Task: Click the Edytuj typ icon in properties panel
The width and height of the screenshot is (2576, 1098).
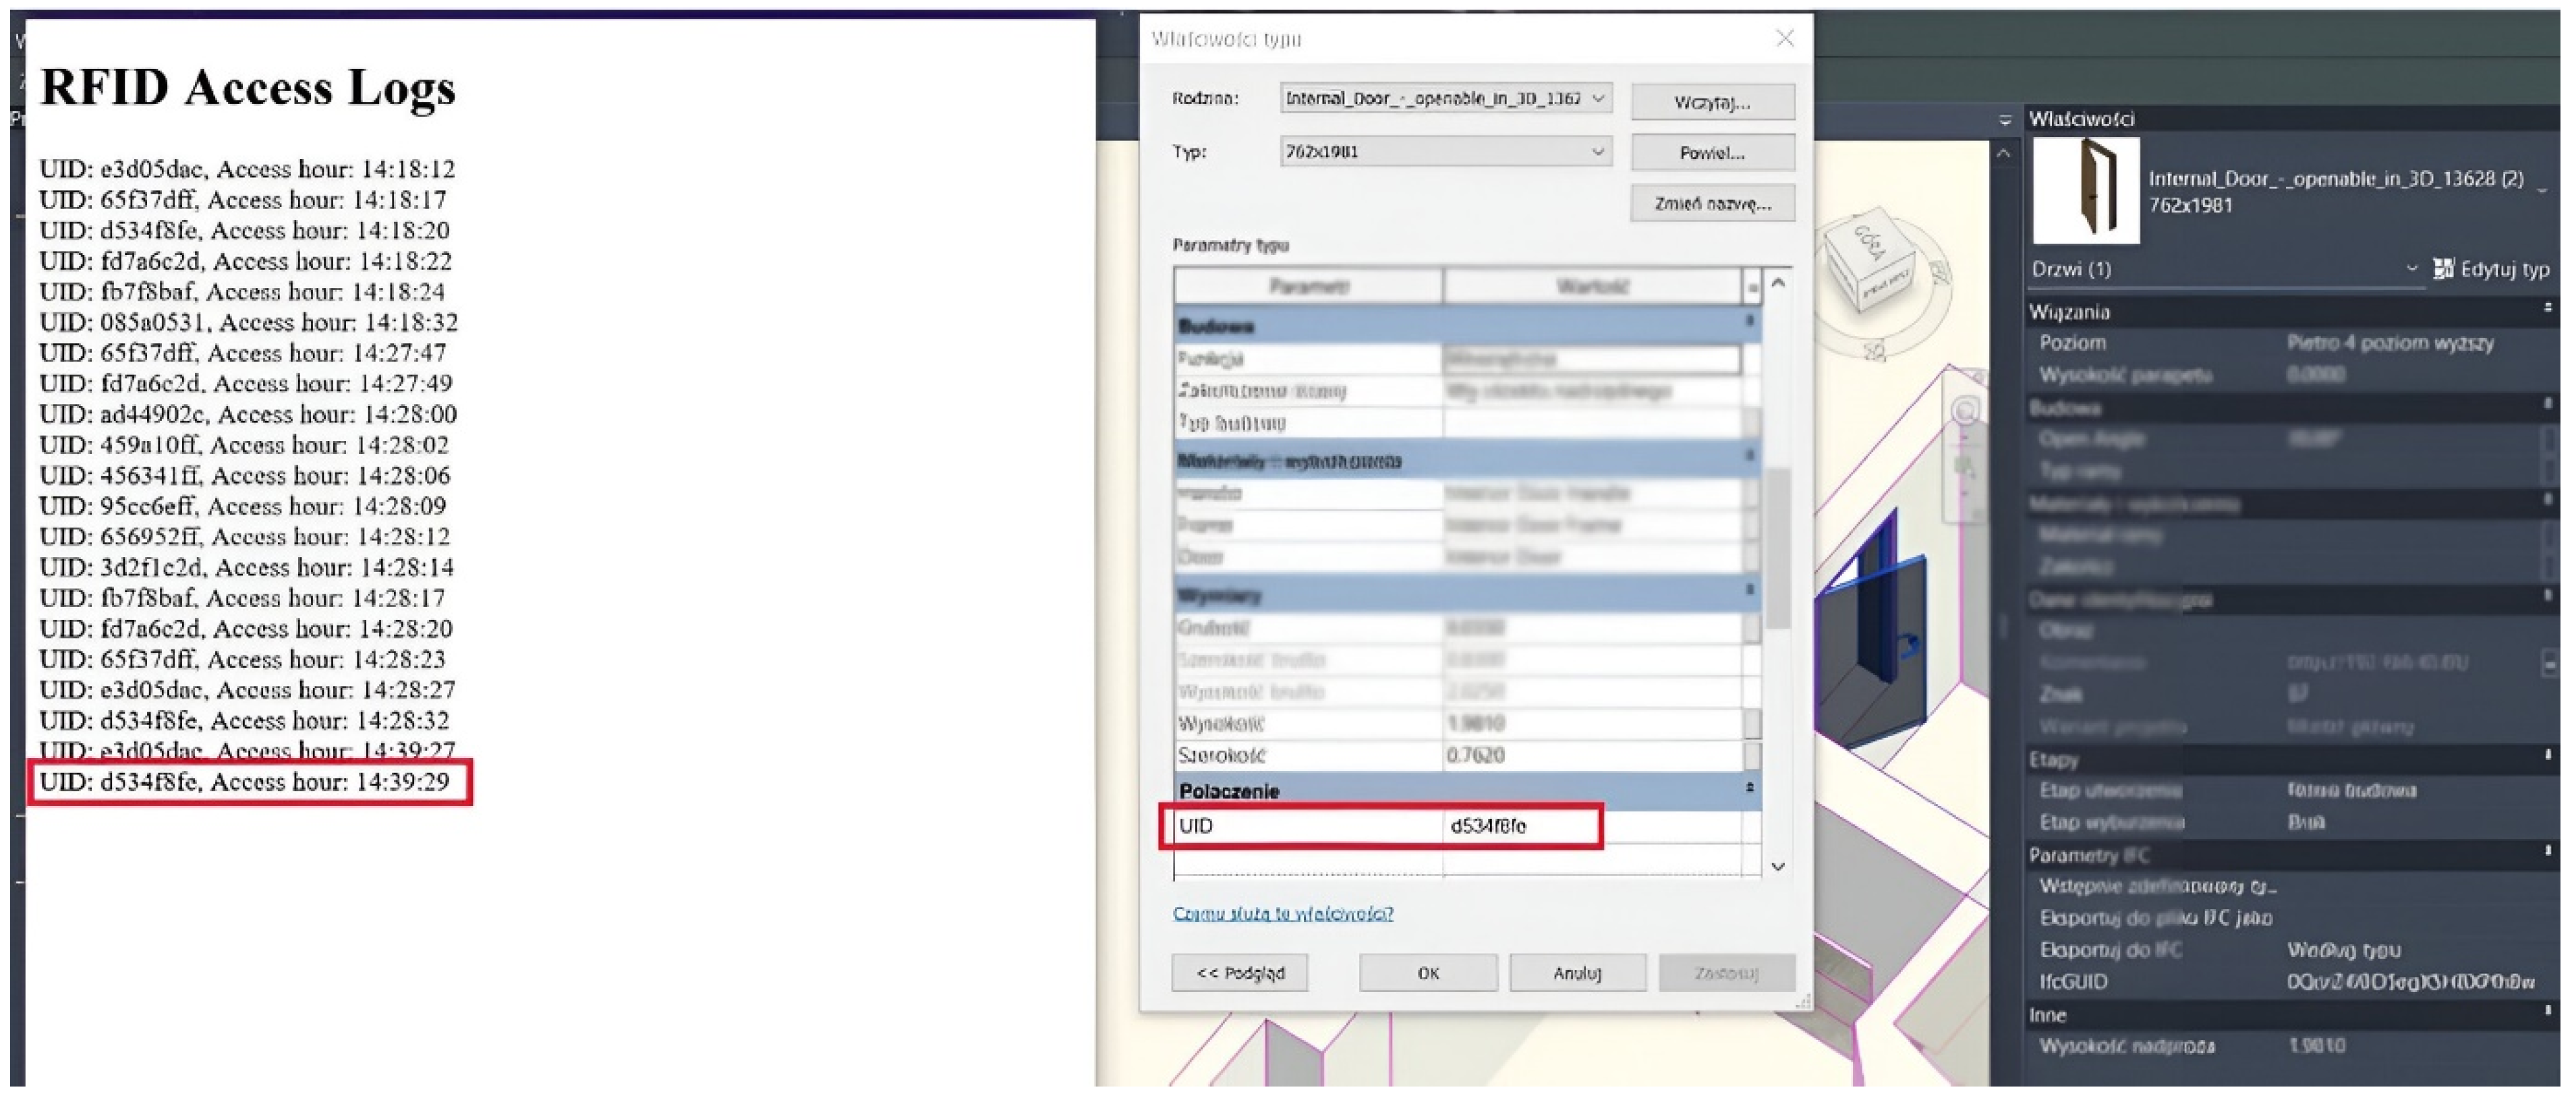Action: [2443, 268]
